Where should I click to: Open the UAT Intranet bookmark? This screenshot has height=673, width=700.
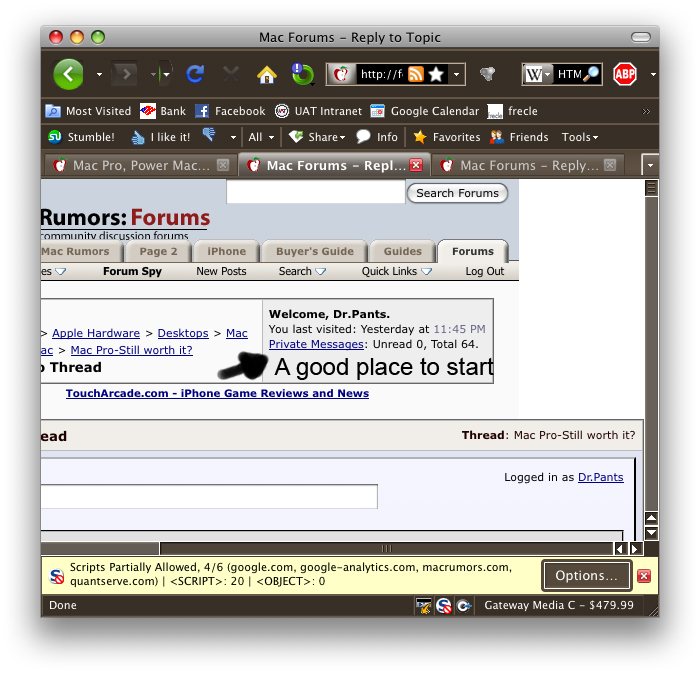point(318,111)
